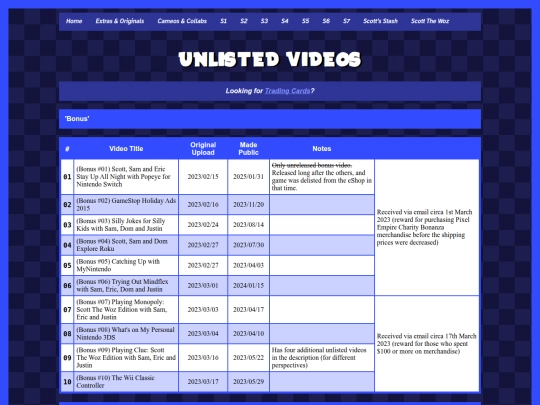Follow the Trading Cards link

pyautogui.click(x=287, y=91)
